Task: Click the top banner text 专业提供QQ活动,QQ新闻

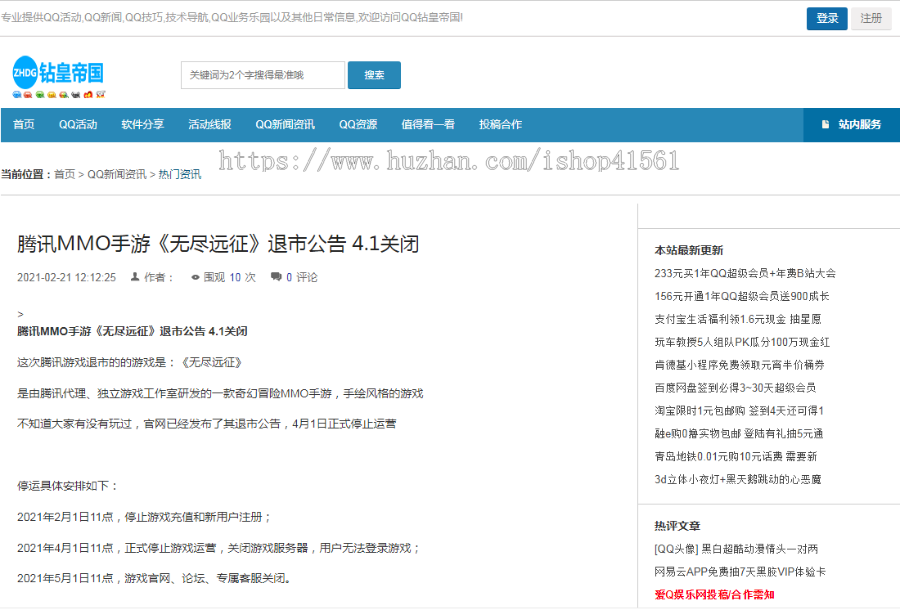Action: (231, 18)
